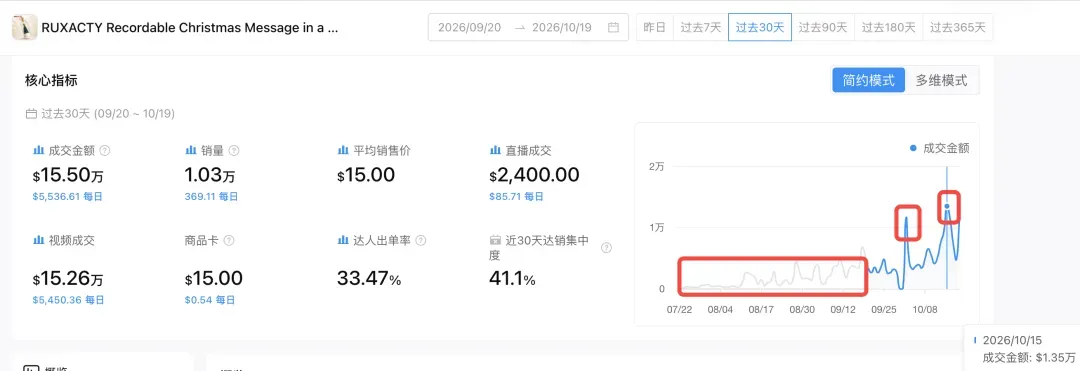Click the $5,450.36 每日 average text
This screenshot has height=371, width=1080.
pyautogui.click(x=68, y=300)
